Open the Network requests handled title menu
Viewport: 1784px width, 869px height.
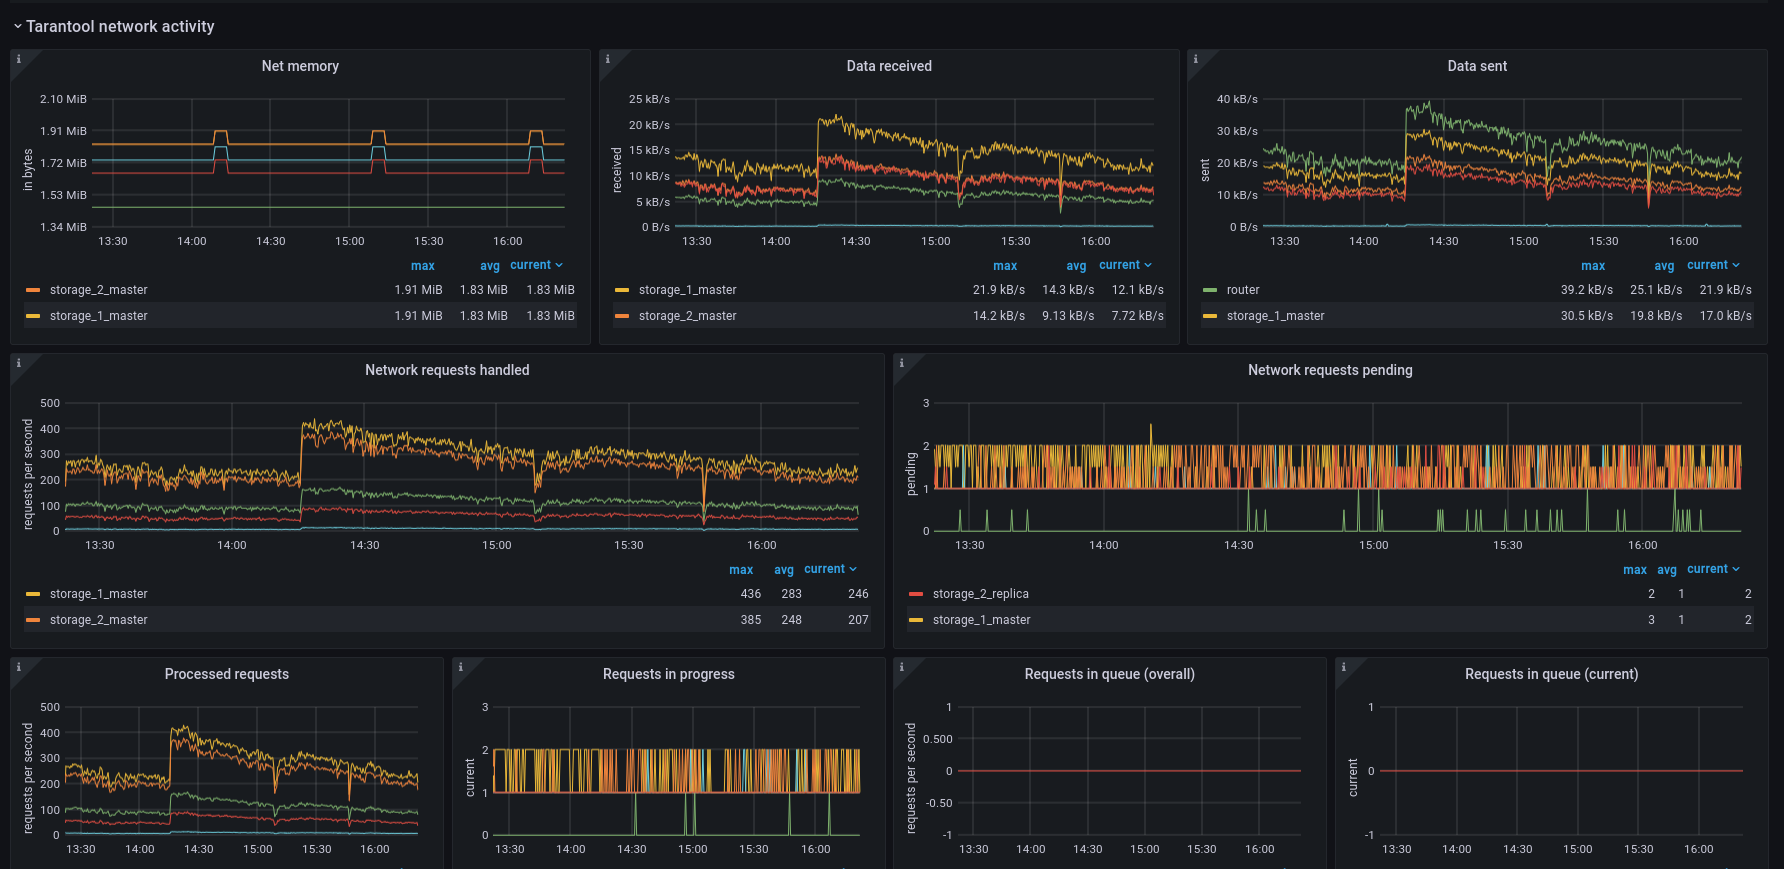tap(447, 370)
